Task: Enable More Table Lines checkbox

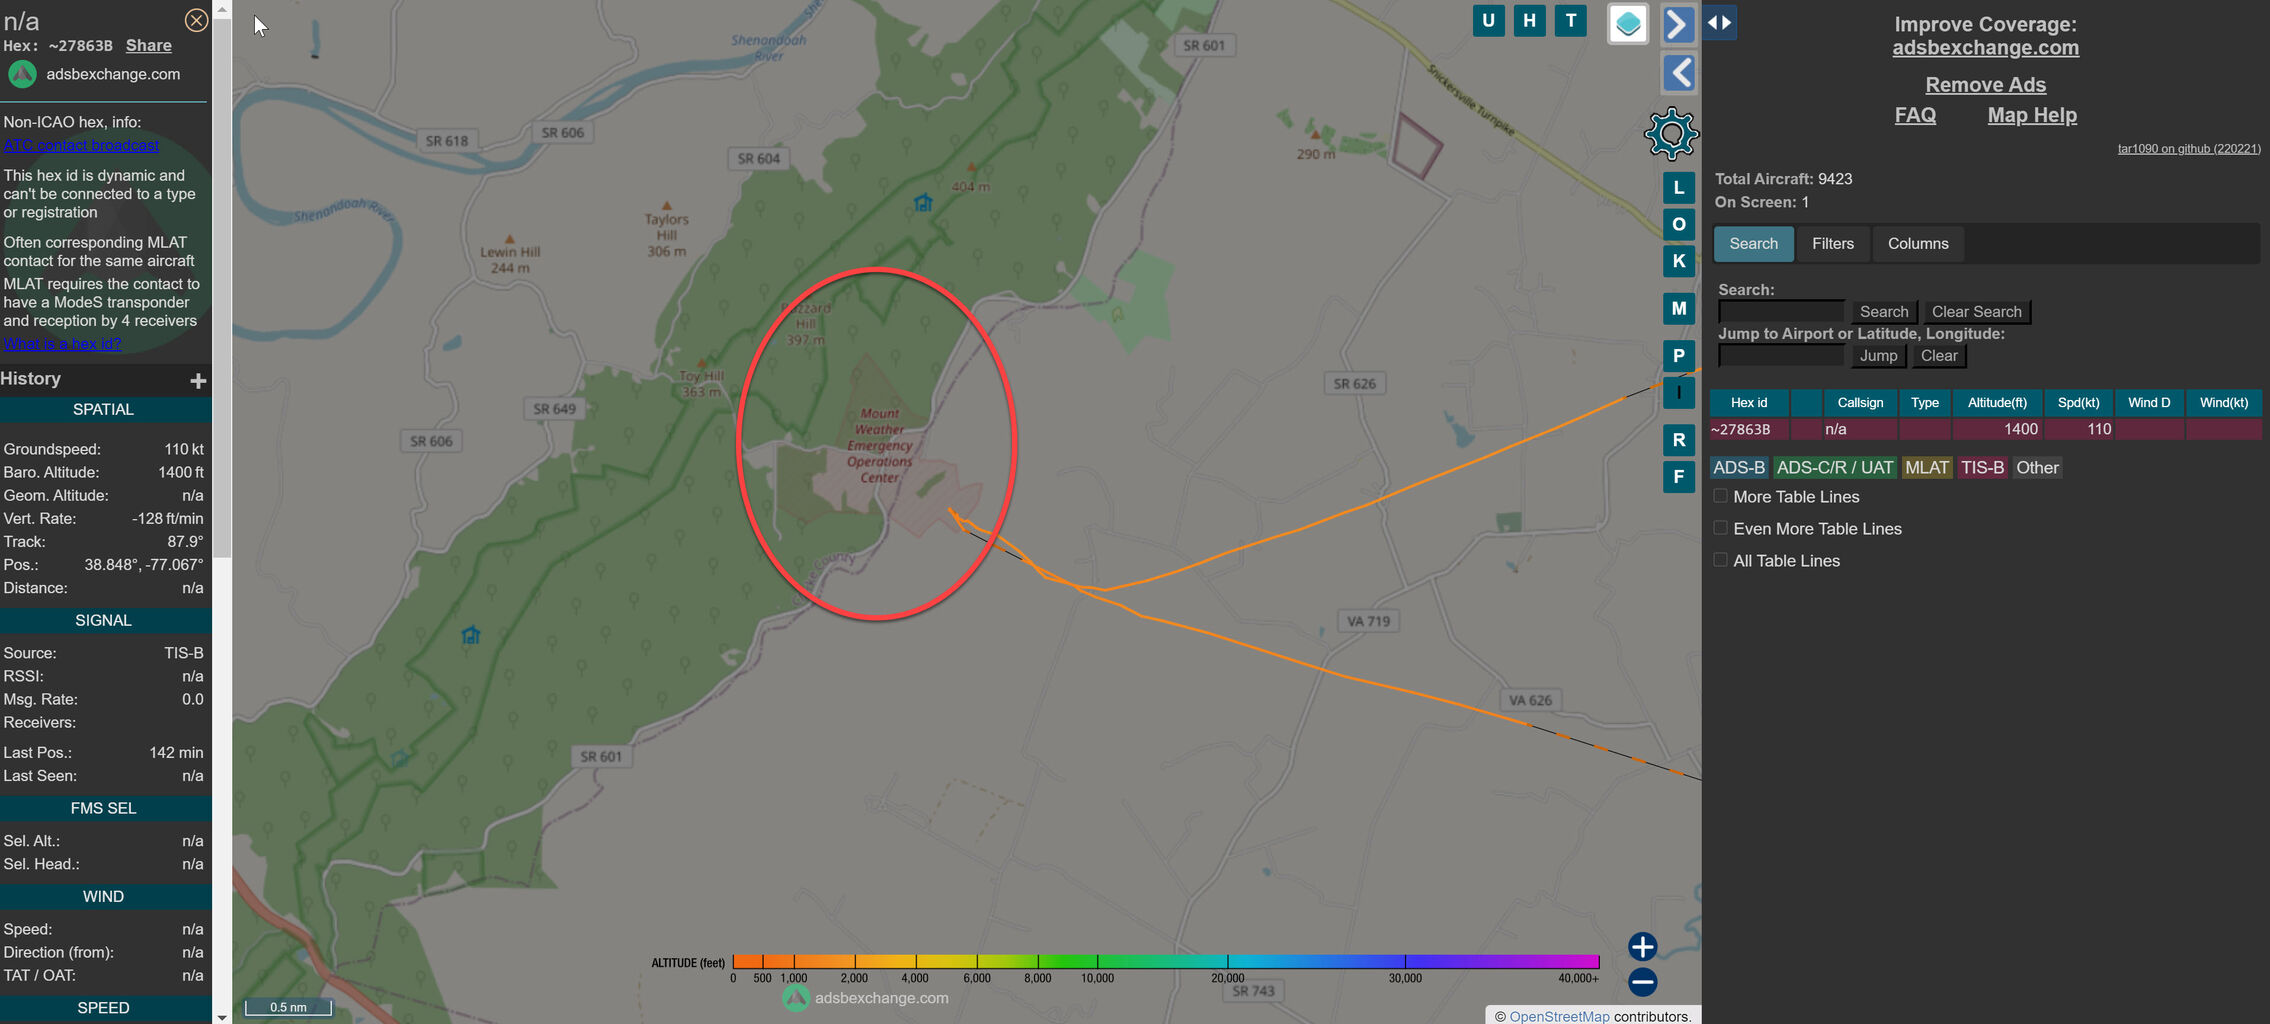Action: 1720,496
